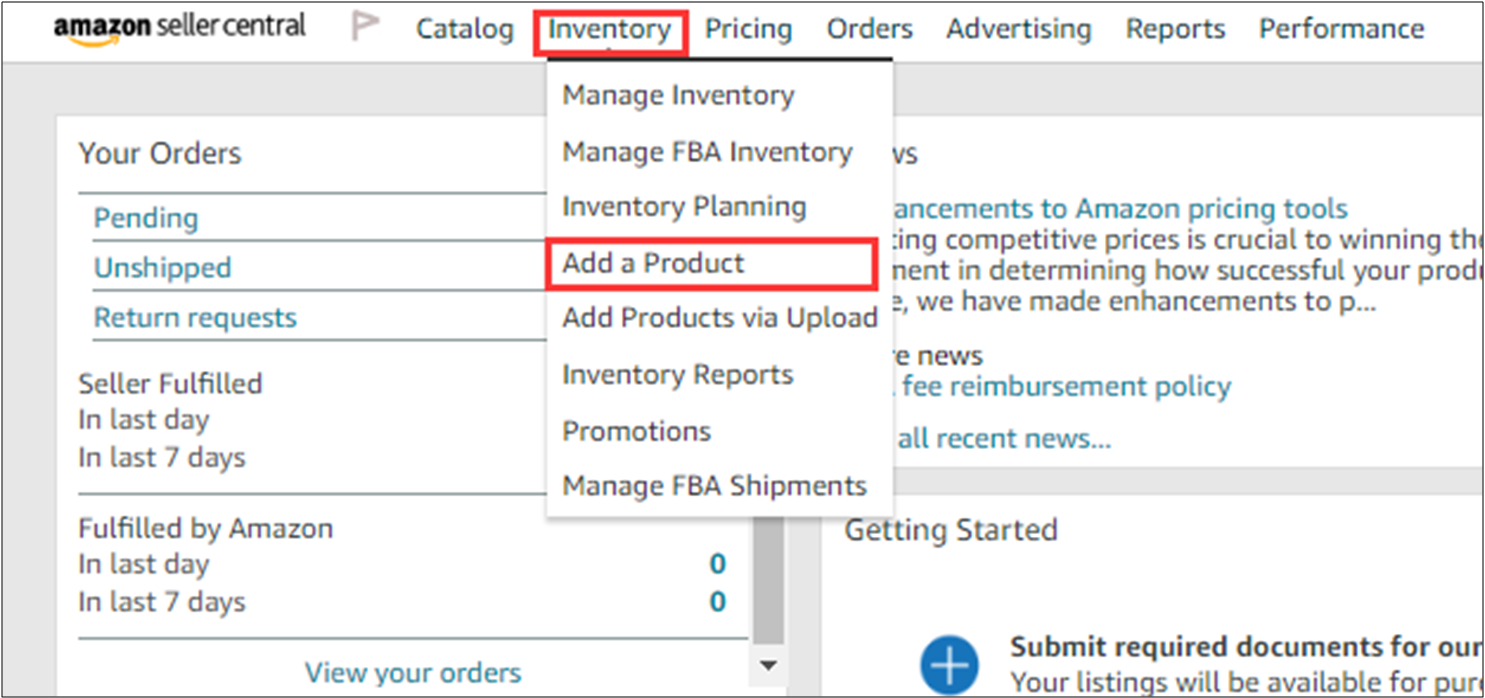Image resolution: width=1485 pixels, height=698 pixels.
Task: Click the View your orders link
Action: pyautogui.click(x=413, y=673)
